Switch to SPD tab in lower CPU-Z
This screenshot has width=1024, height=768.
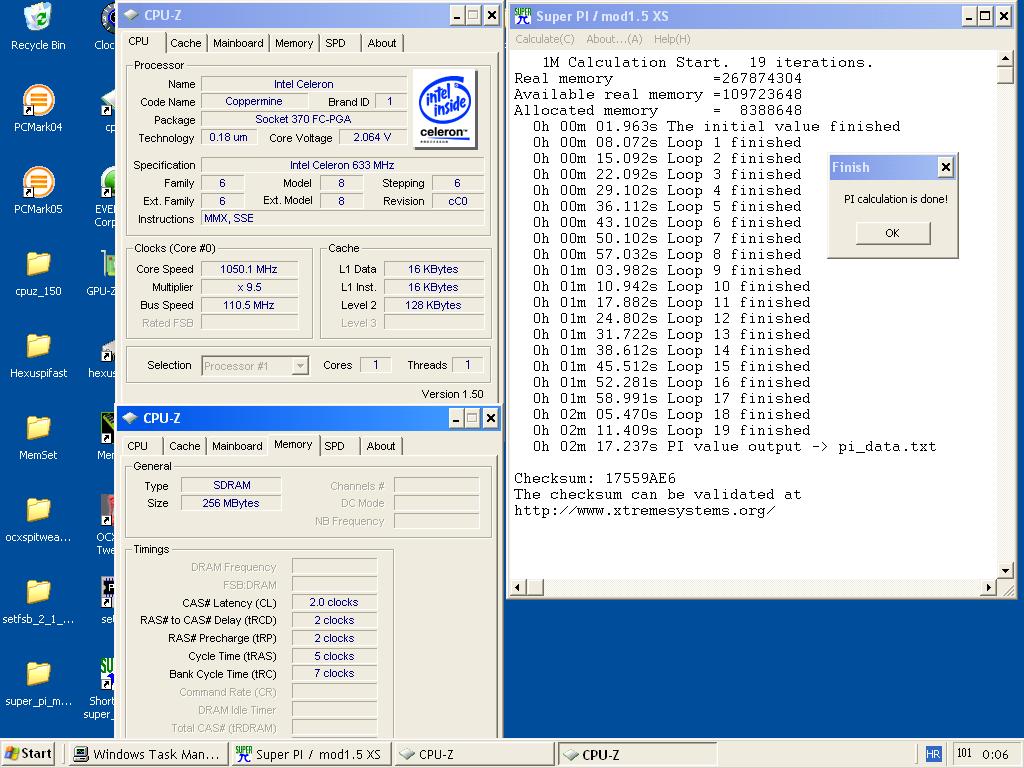point(334,446)
